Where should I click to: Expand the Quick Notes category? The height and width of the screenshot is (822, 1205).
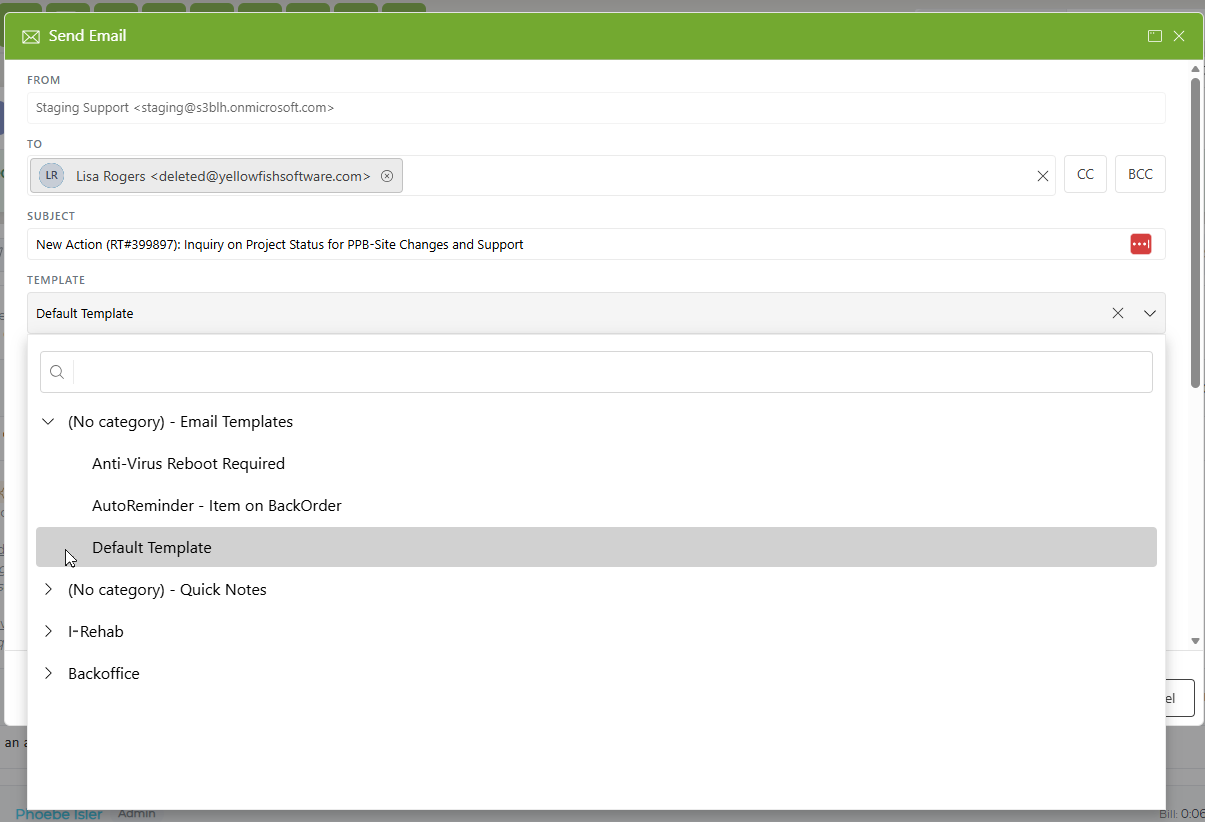point(47,590)
